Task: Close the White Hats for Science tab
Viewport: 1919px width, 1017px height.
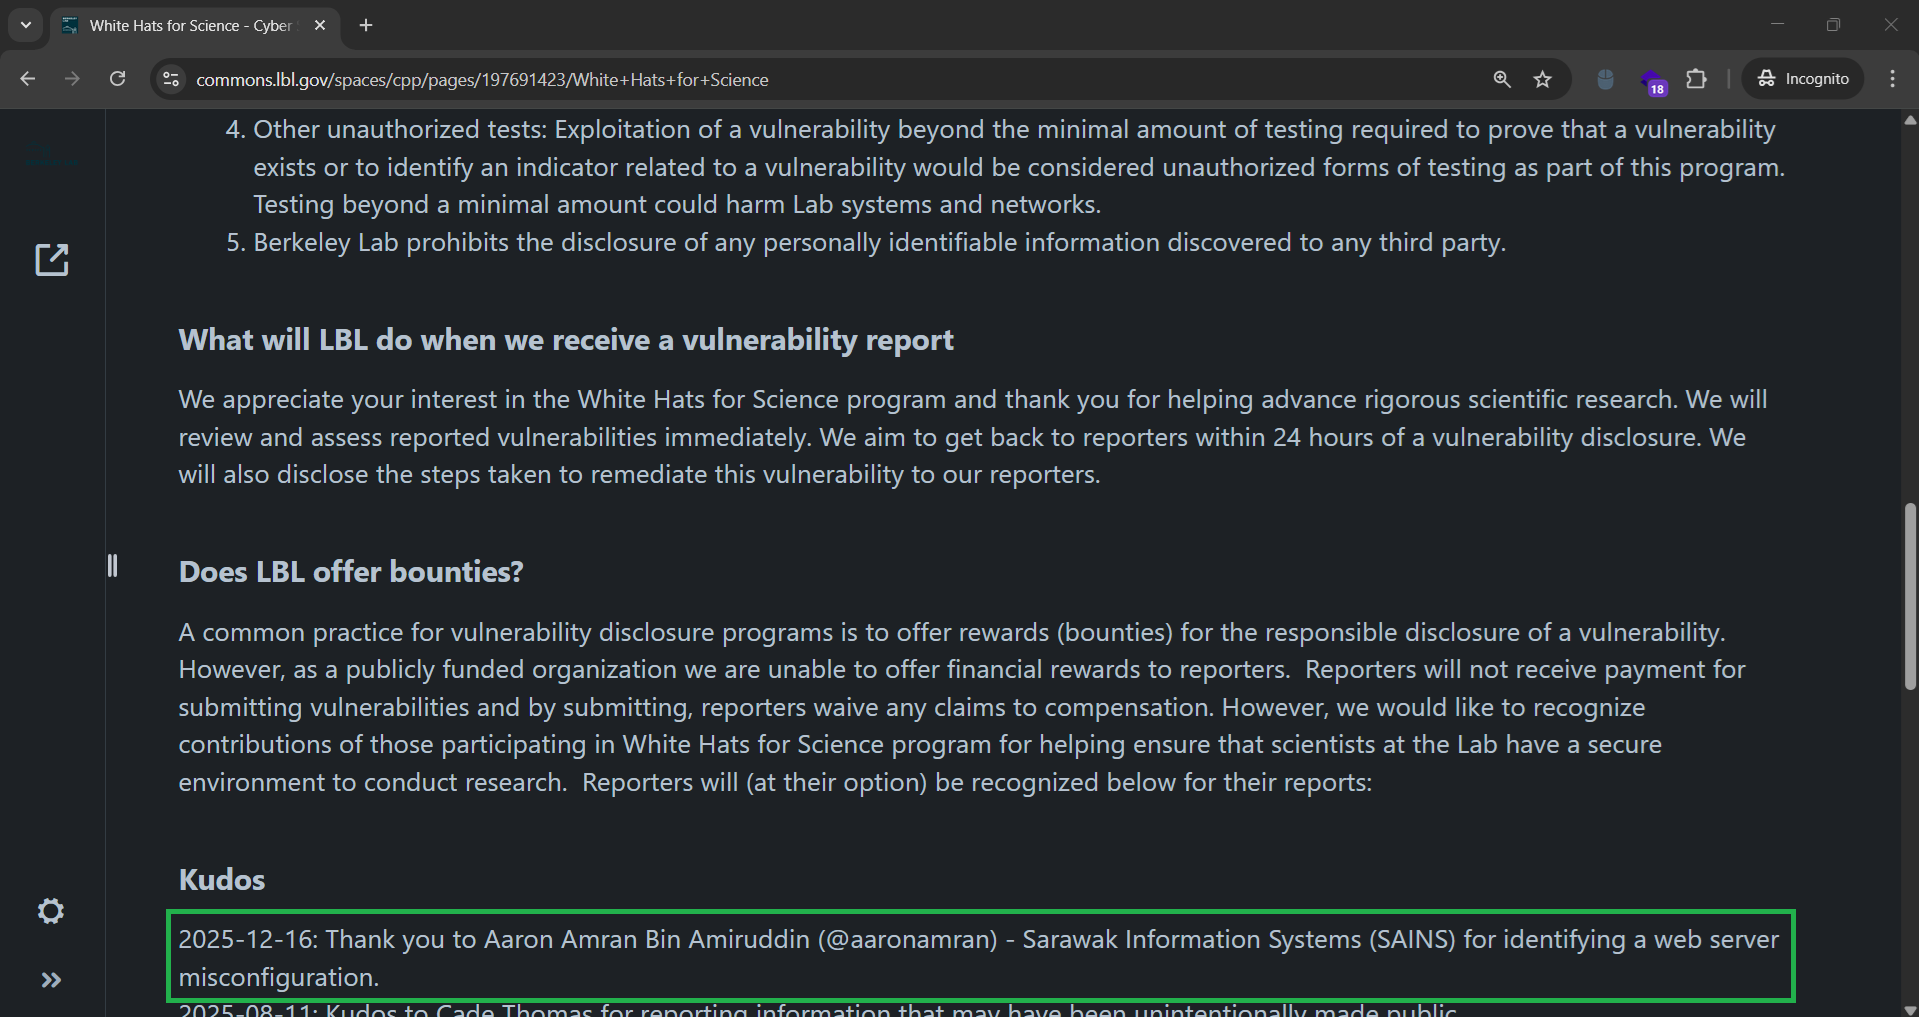Action: tap(320, 25)
